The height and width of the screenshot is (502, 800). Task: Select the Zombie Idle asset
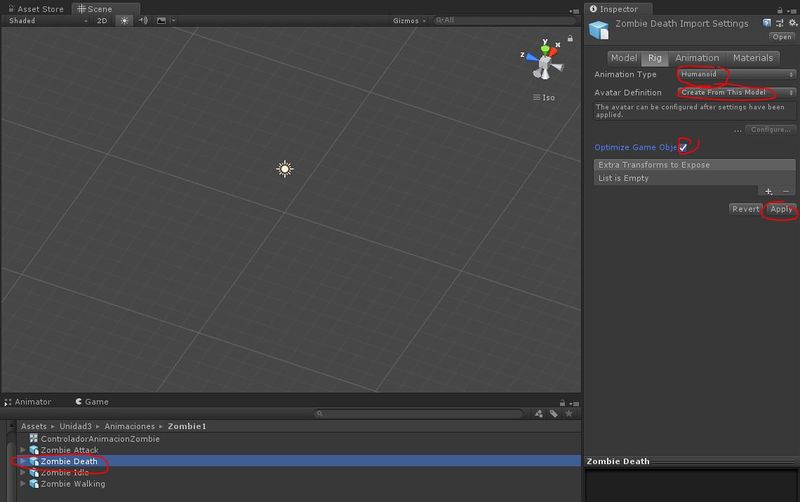(x=65, y=472)
